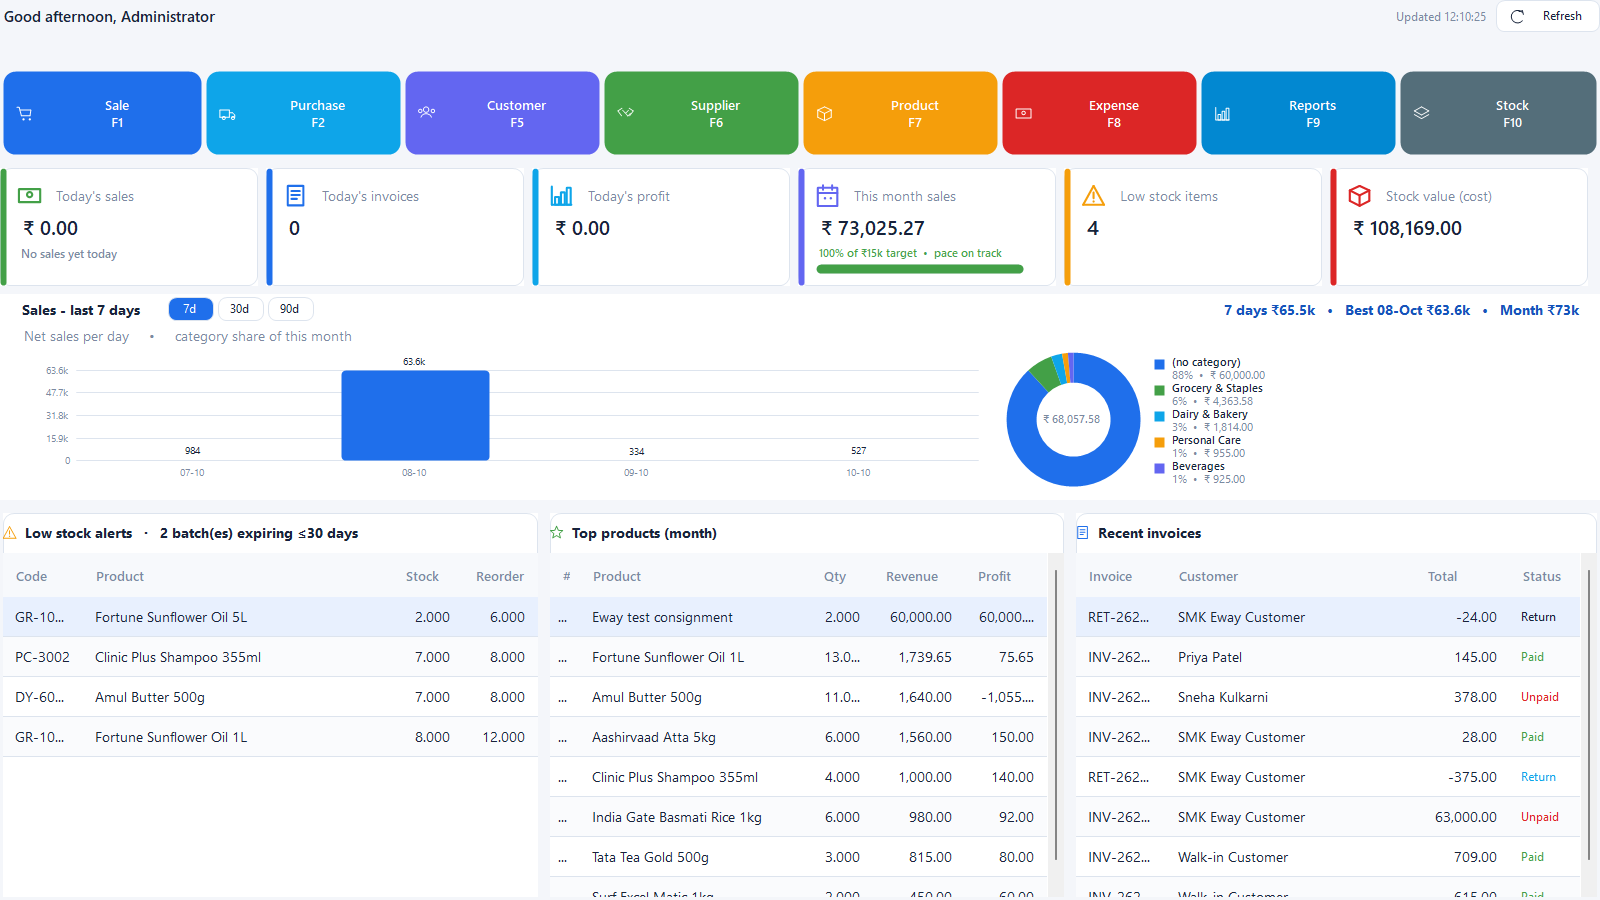Viewport: 1600px width, 900px height.
Task: Click the green Grocery & Staples legend swatch
Action: [x=1160, y=391]
